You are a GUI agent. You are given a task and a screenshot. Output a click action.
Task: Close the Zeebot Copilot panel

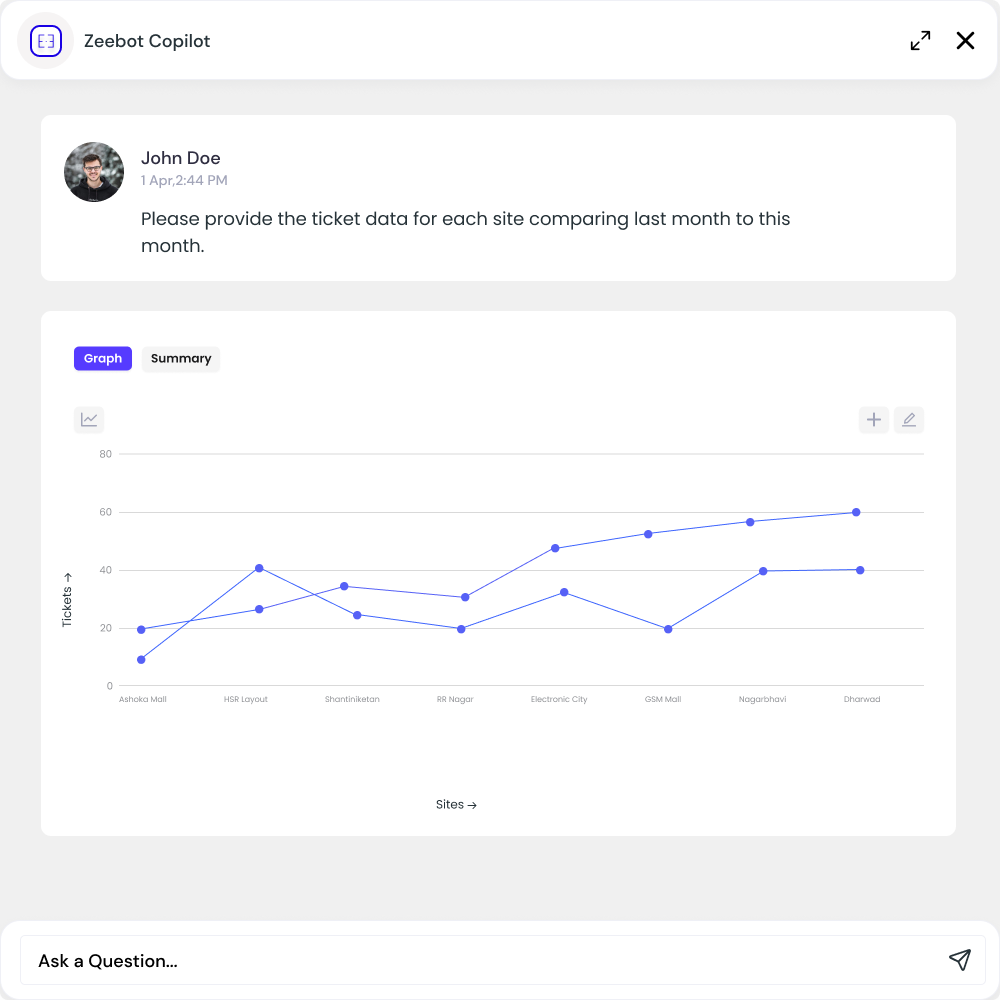(x=964, y=41)
